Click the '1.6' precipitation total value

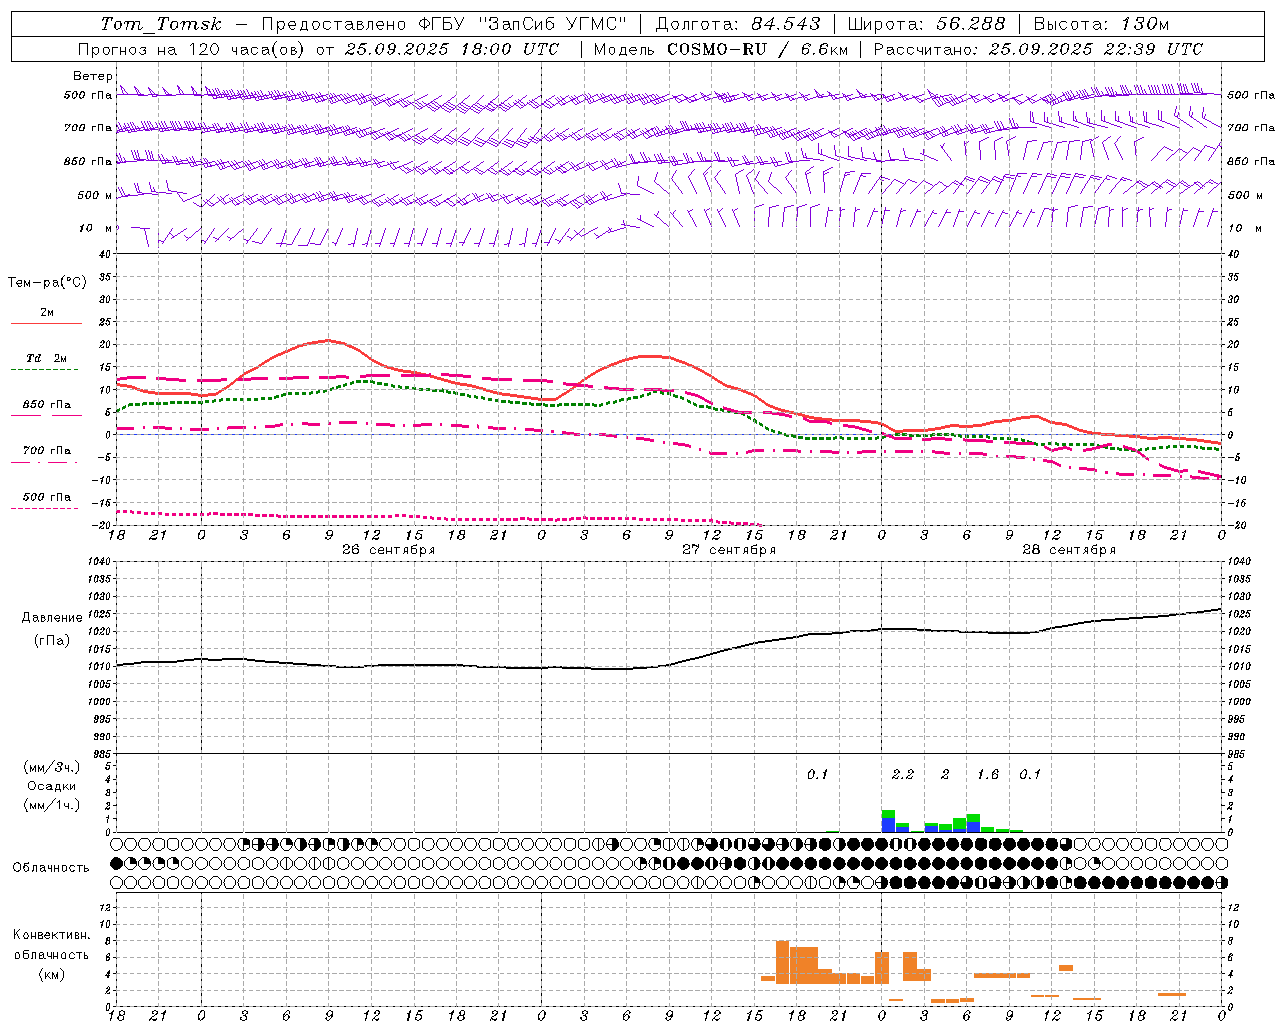coord(988,774)
